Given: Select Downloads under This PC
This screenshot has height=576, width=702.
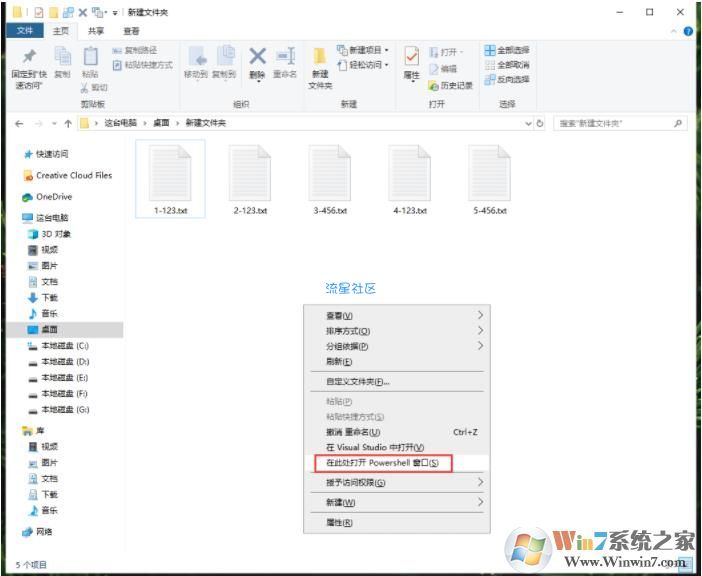Looking at the screenshot, I should click(44, 298).
